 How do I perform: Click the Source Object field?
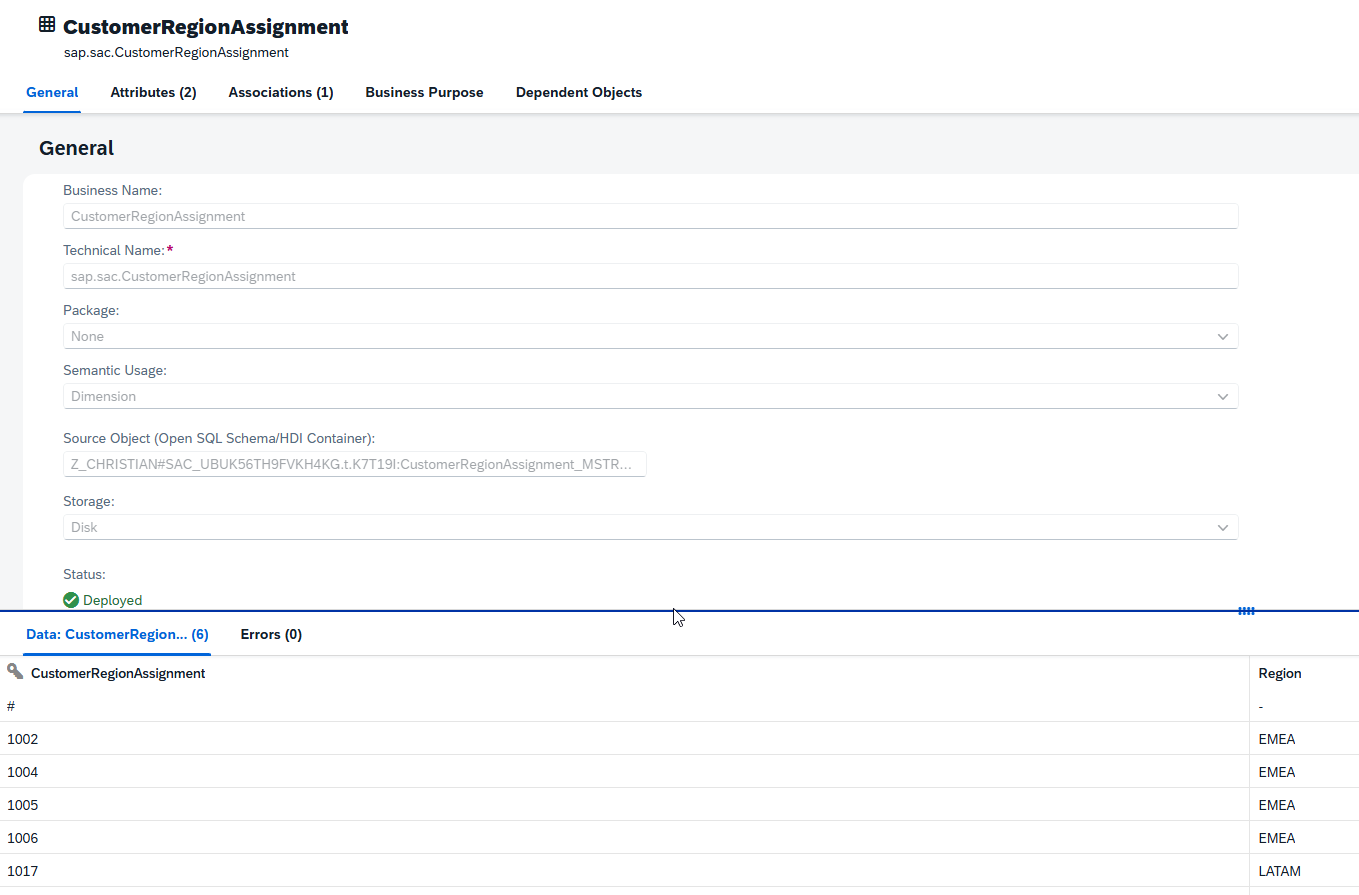pos(354,464)
